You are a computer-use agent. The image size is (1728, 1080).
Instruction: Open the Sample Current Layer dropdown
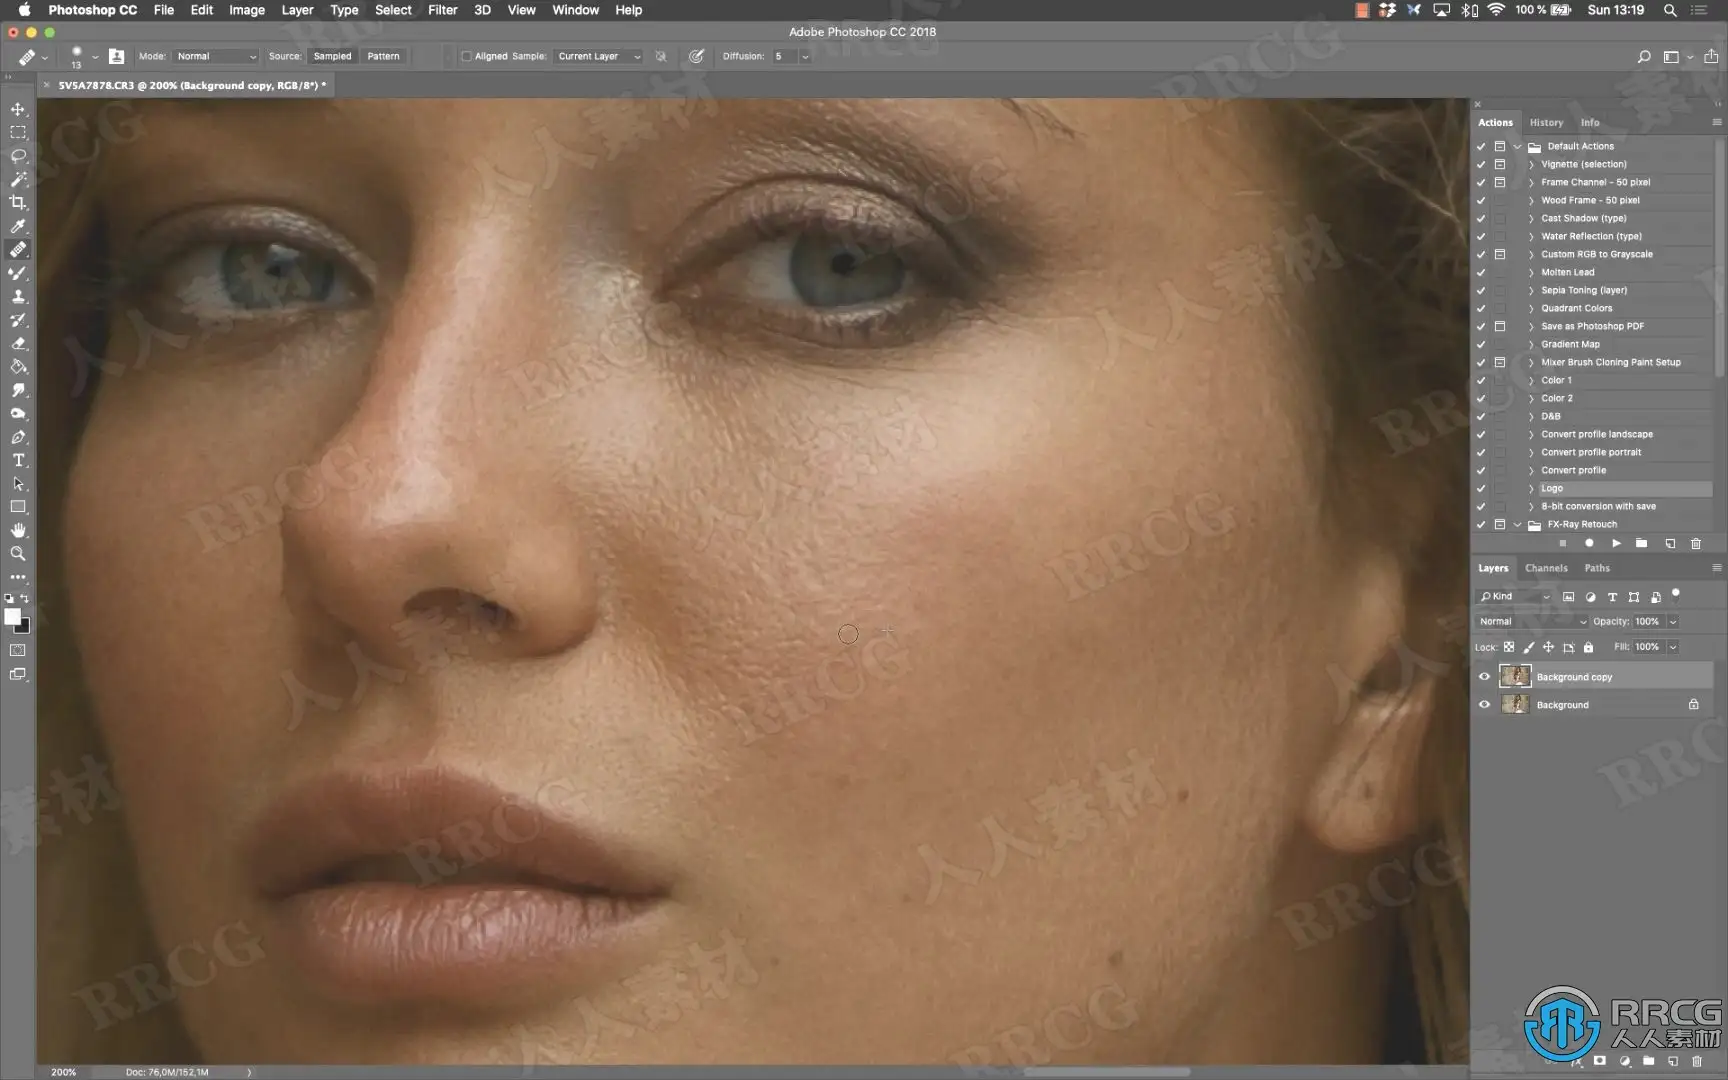pos(598,57)
